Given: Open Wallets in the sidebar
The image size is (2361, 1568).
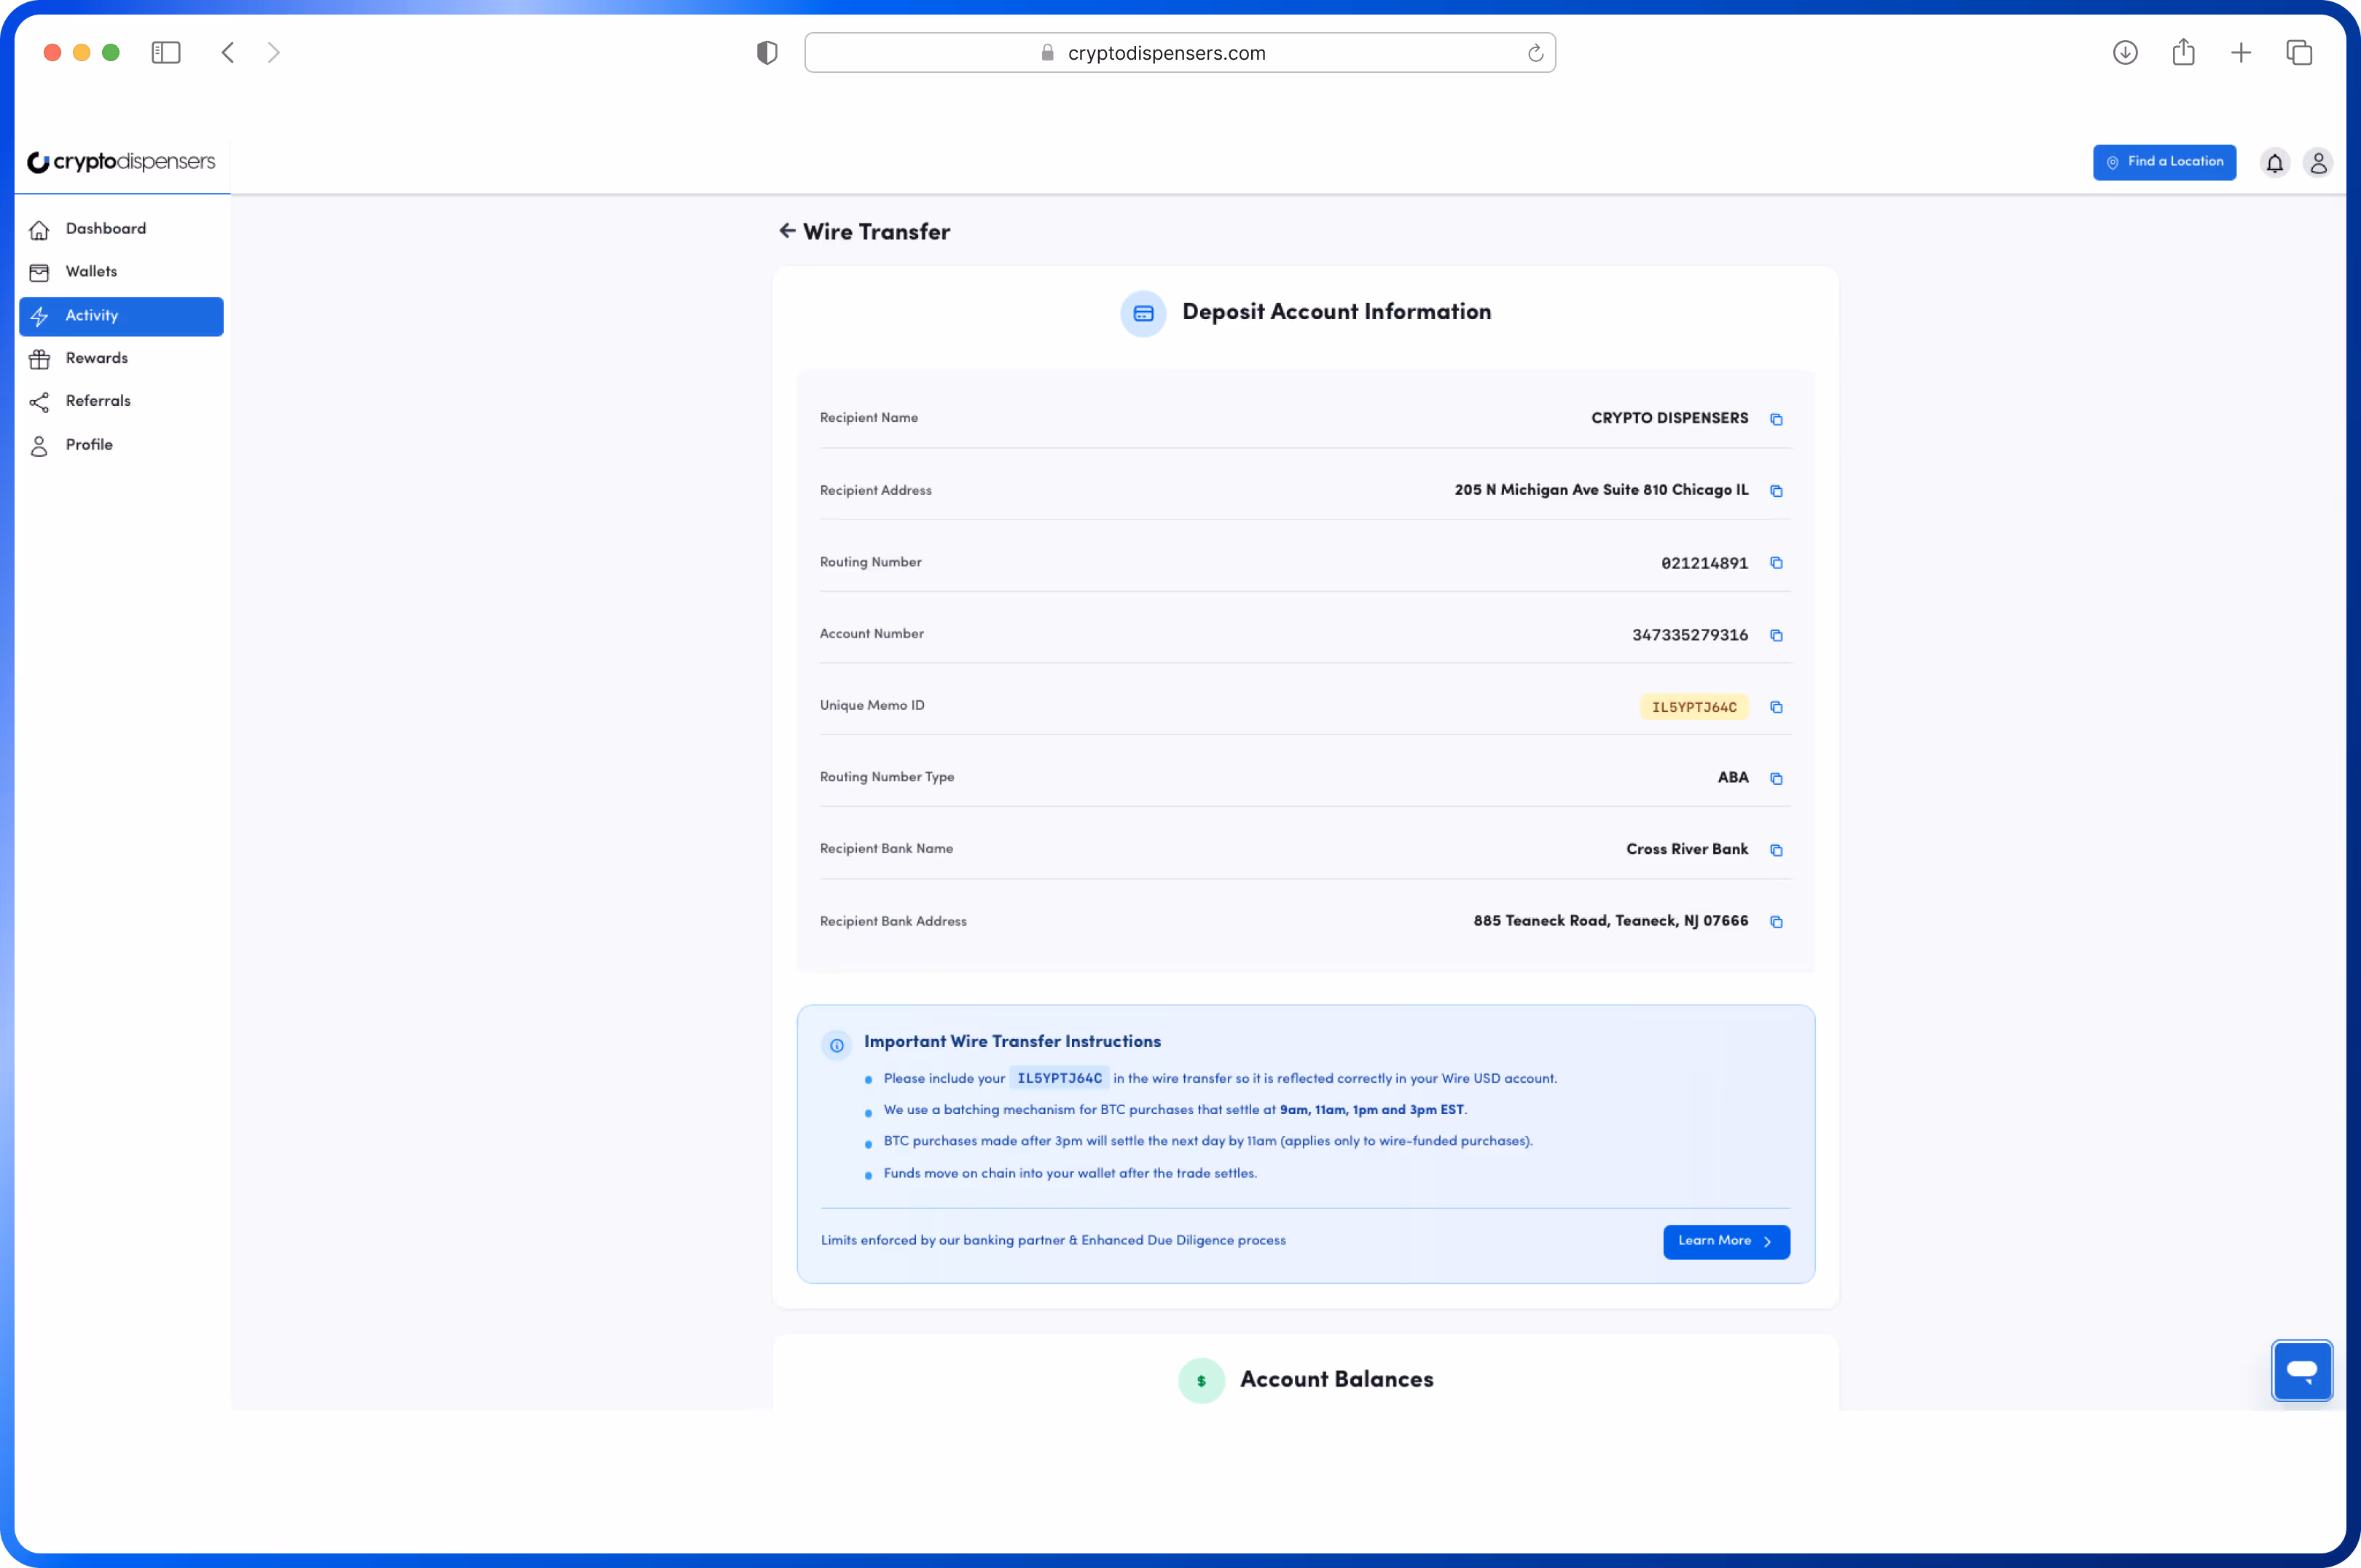Looking at the screenshot, I should 91,272.
